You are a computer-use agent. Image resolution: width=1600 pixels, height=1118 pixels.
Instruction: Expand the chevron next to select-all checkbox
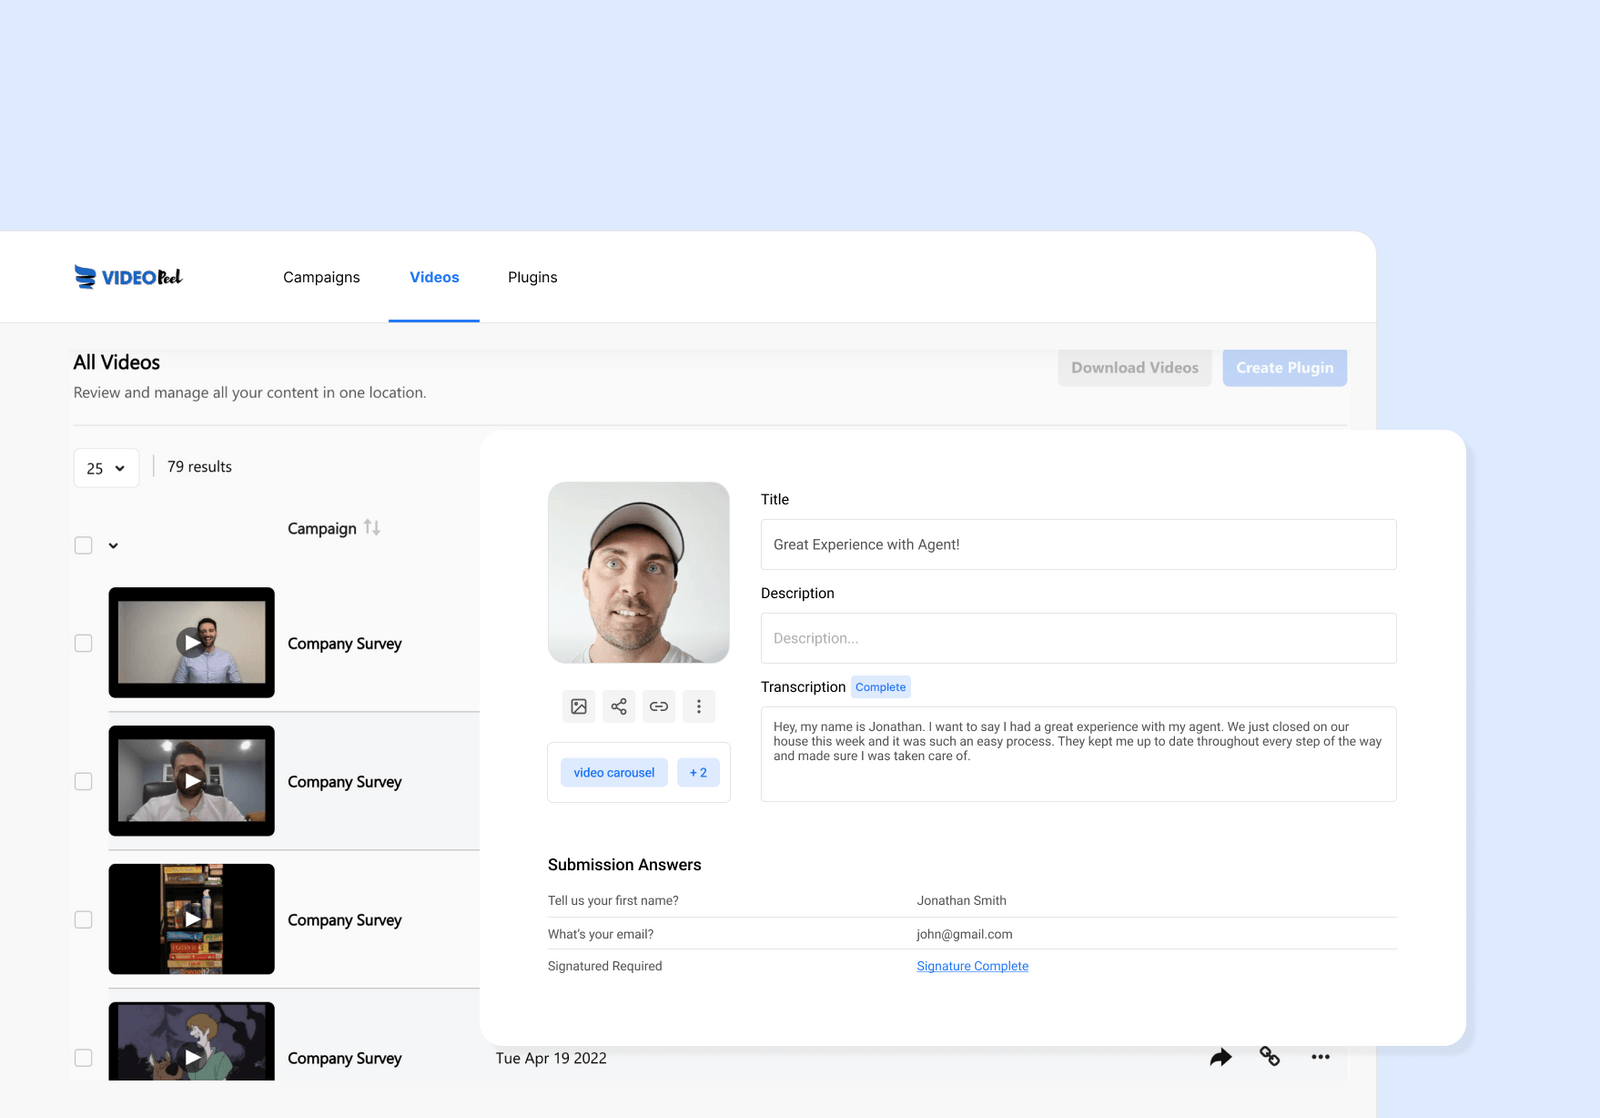coord(113,546)
